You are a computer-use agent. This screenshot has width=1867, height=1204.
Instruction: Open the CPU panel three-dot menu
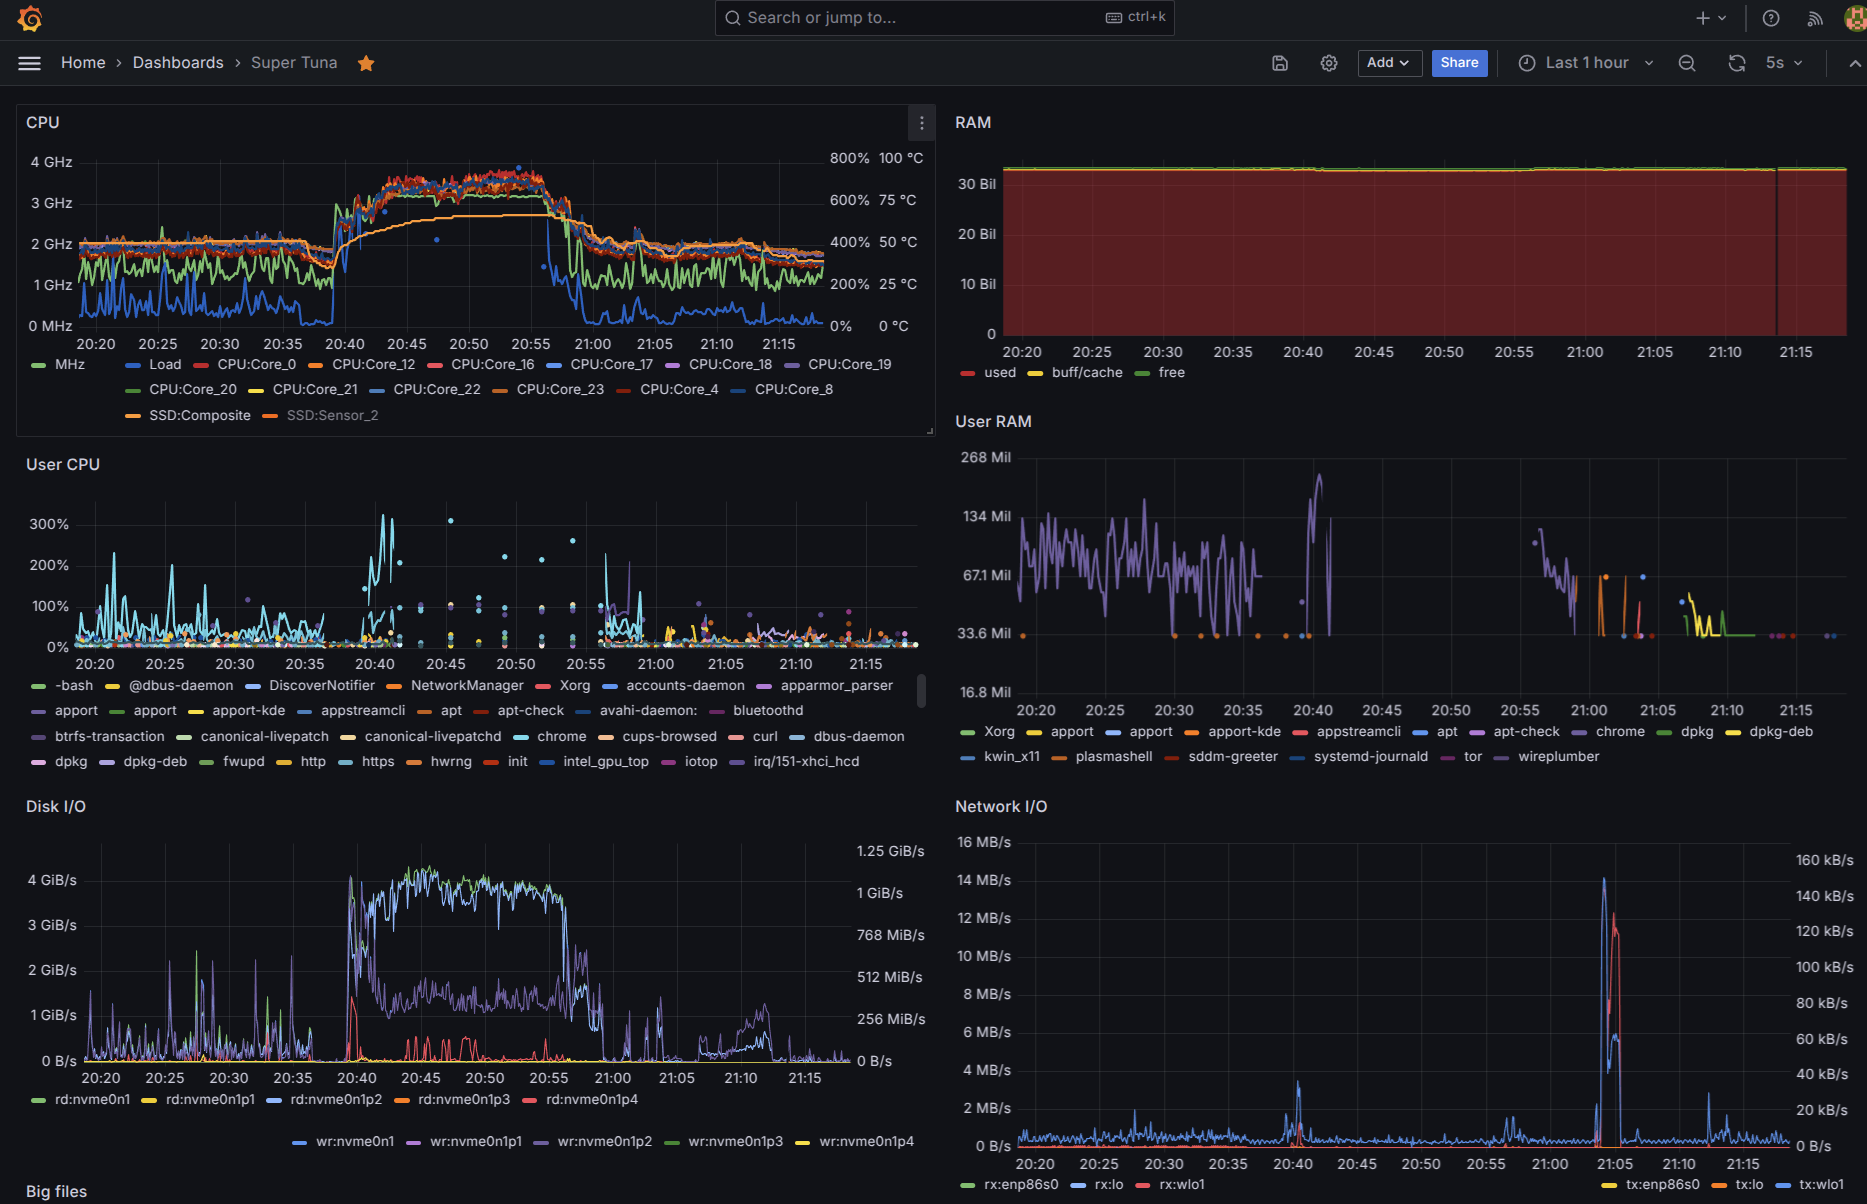(921, 123)
